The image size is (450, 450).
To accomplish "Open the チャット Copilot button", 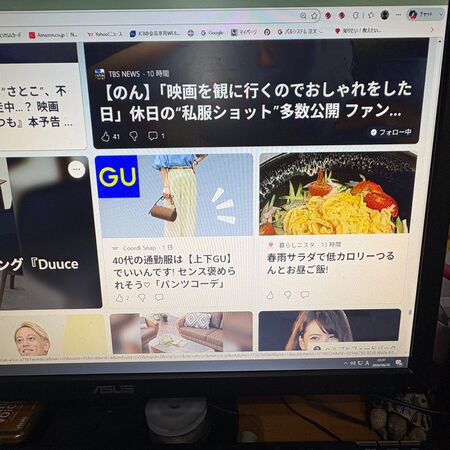I will 425,14.
